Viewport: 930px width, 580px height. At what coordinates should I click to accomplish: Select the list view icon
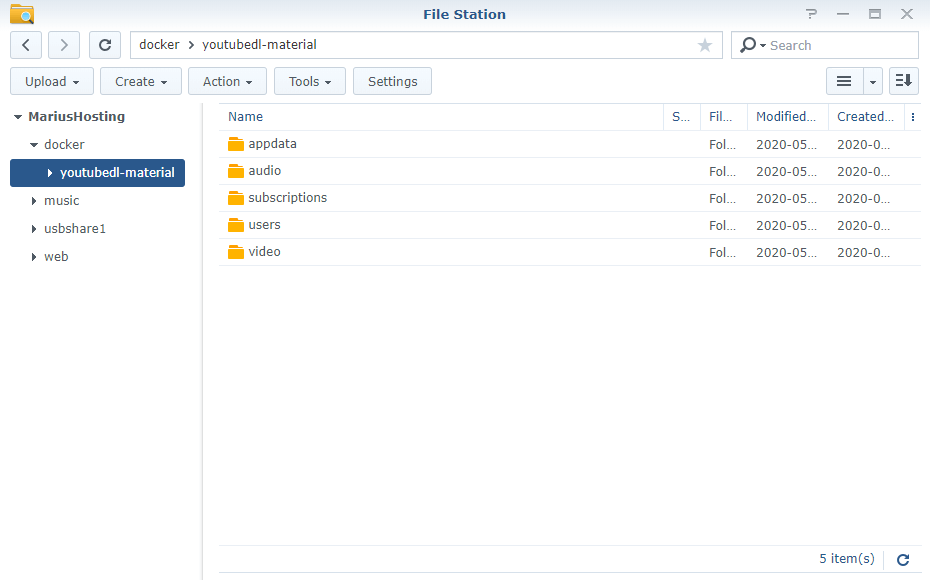(843, 81)
